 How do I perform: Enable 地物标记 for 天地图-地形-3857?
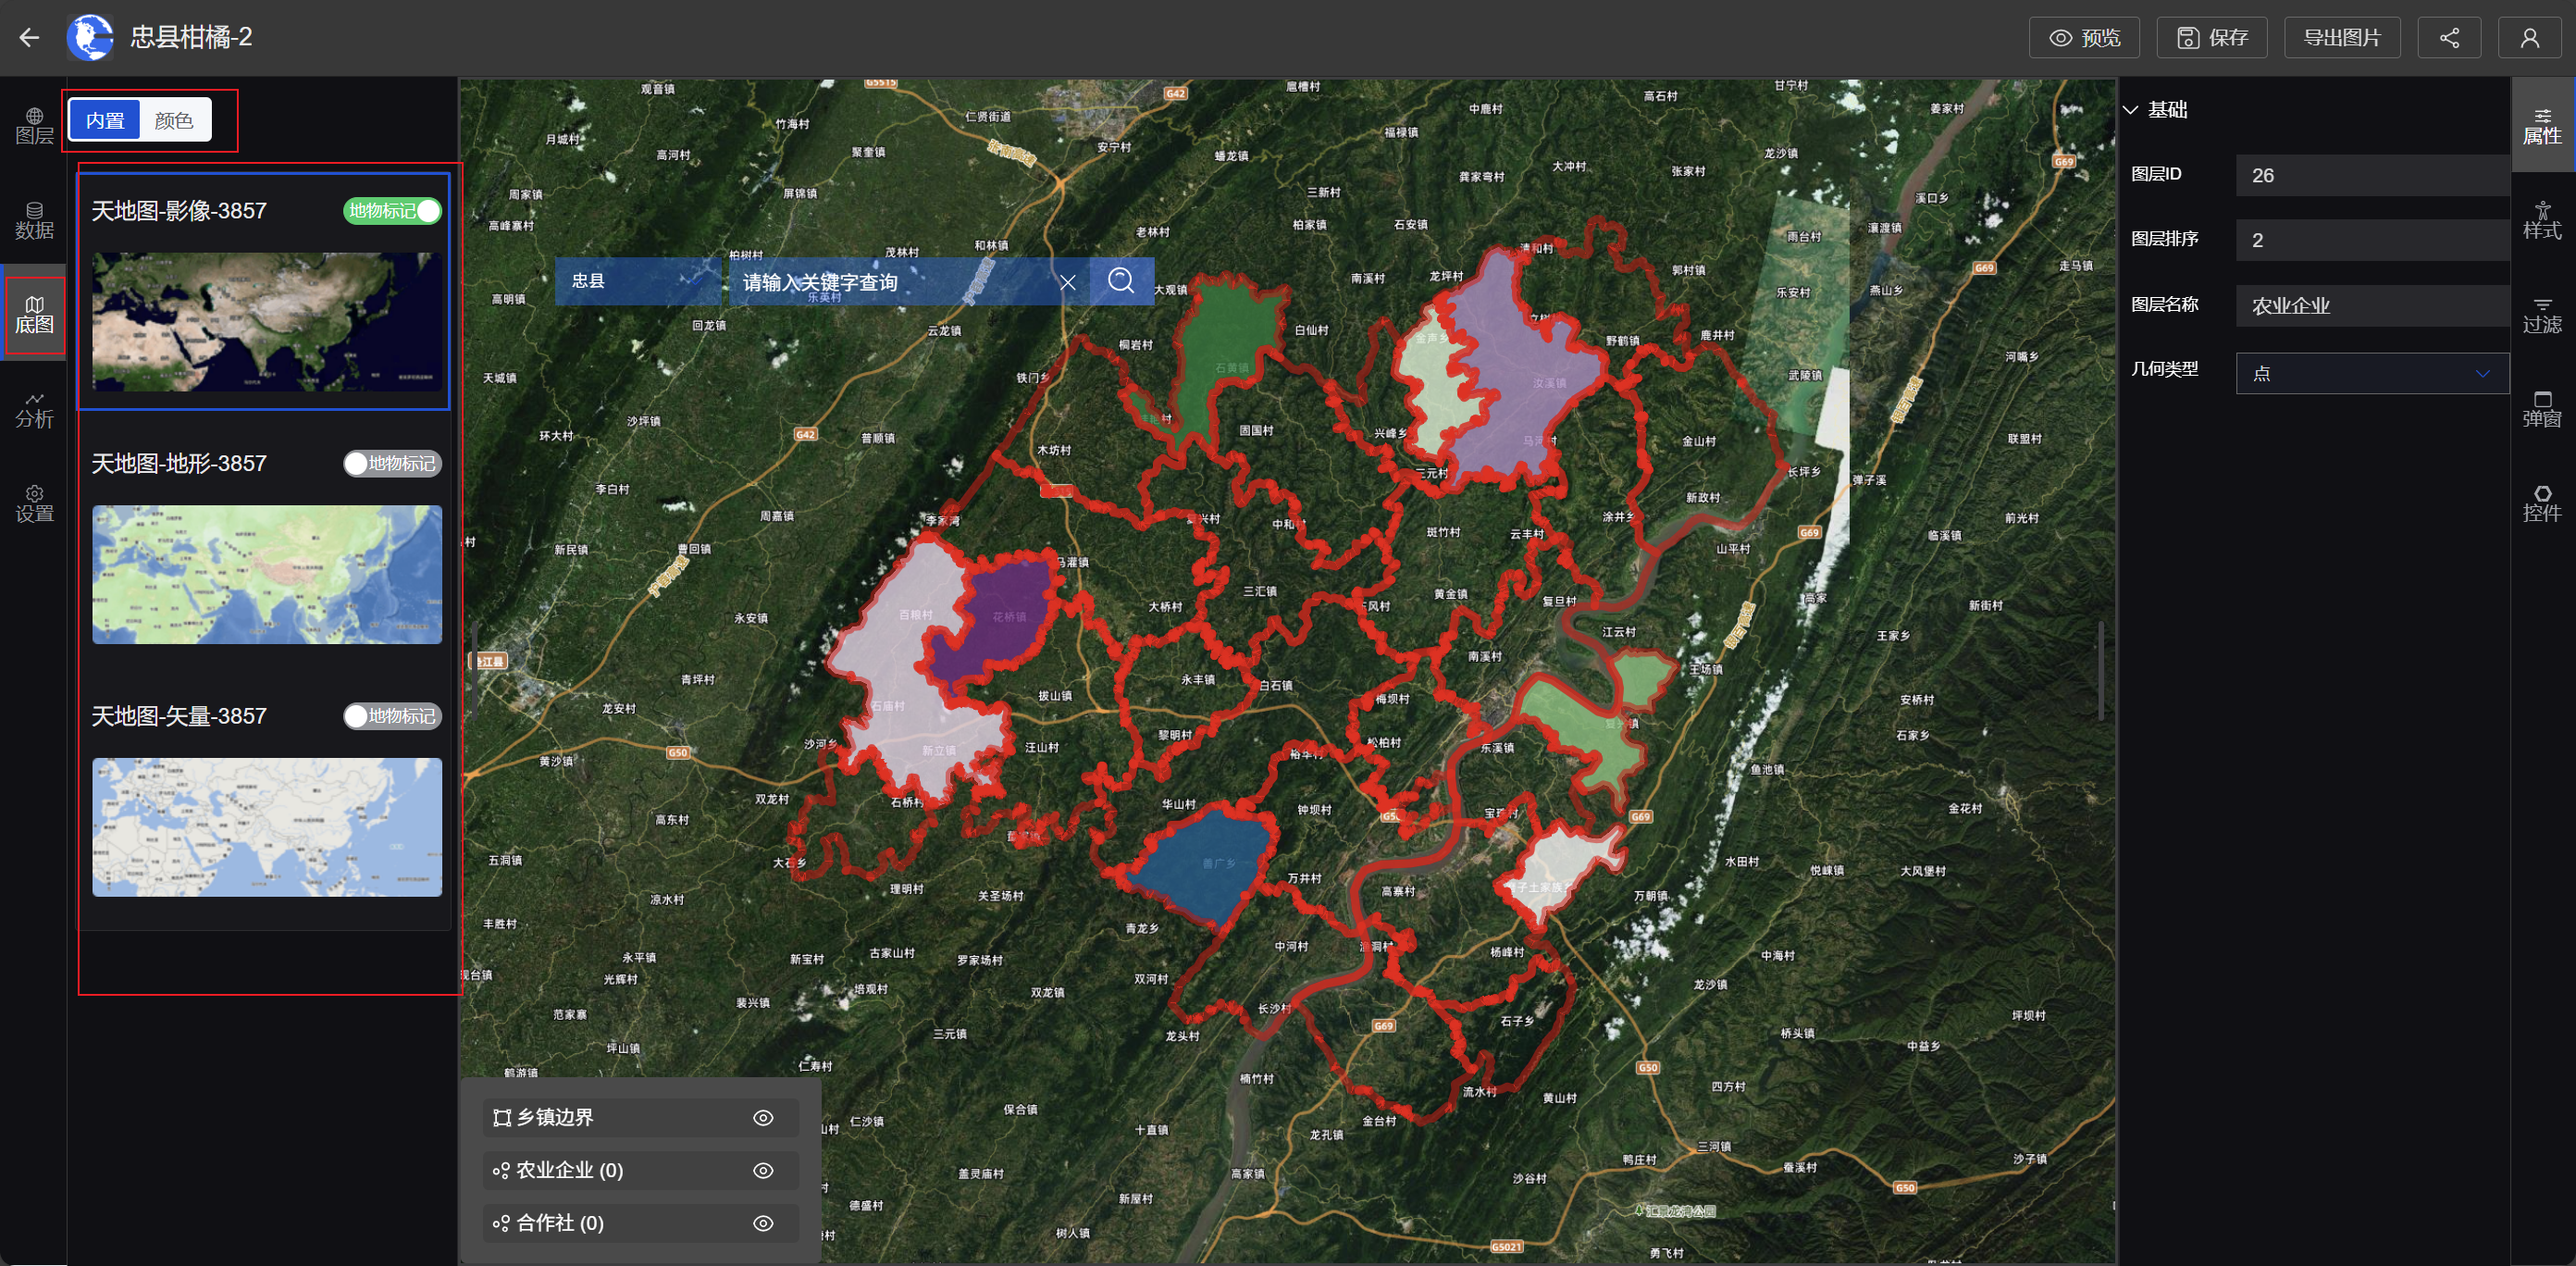click(393, 463)
